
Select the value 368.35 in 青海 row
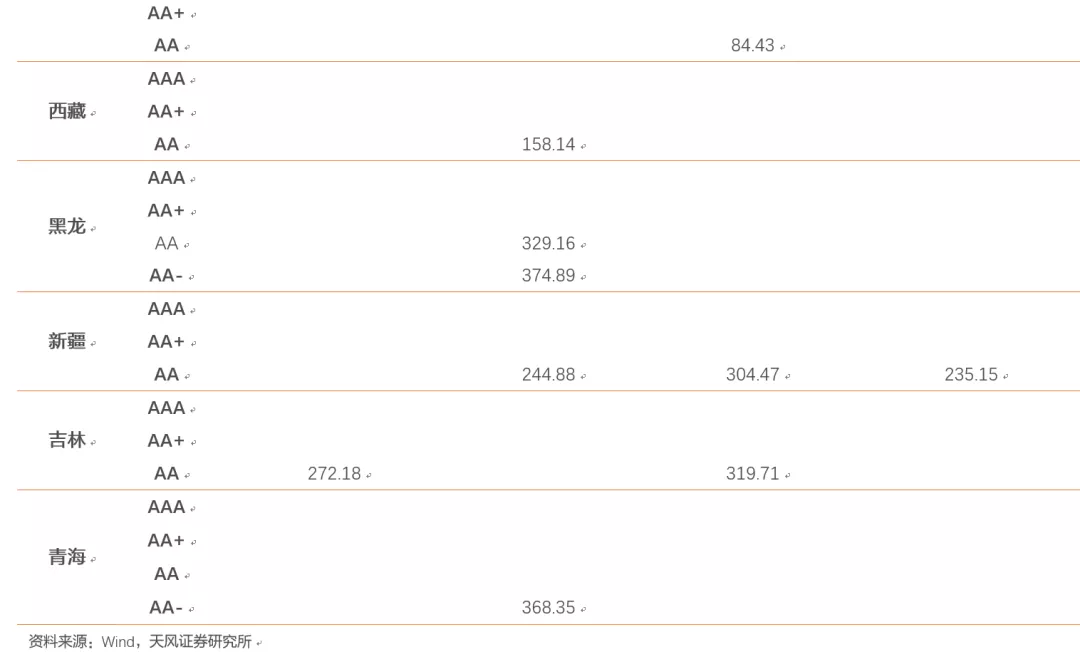(548, 607)
